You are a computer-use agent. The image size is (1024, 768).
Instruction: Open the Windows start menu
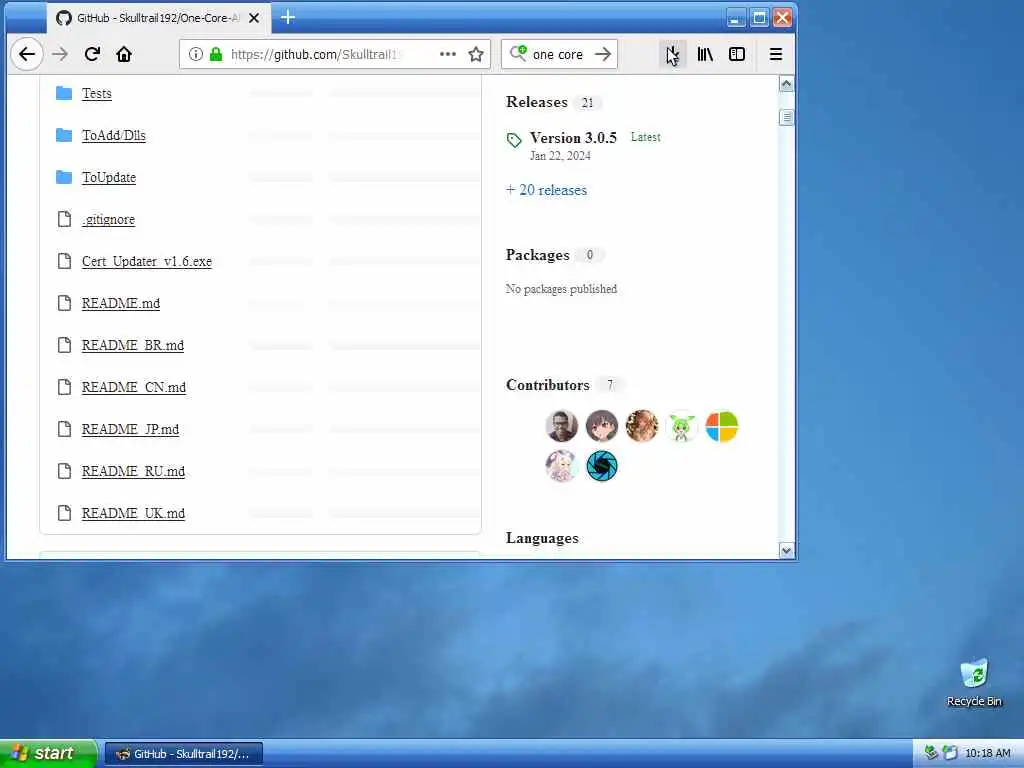click(x=48, y=753)
